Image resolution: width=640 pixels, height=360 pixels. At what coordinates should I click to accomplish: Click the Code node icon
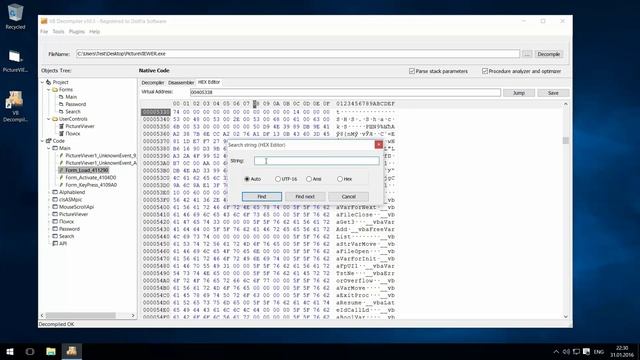[x=48, y=141]
